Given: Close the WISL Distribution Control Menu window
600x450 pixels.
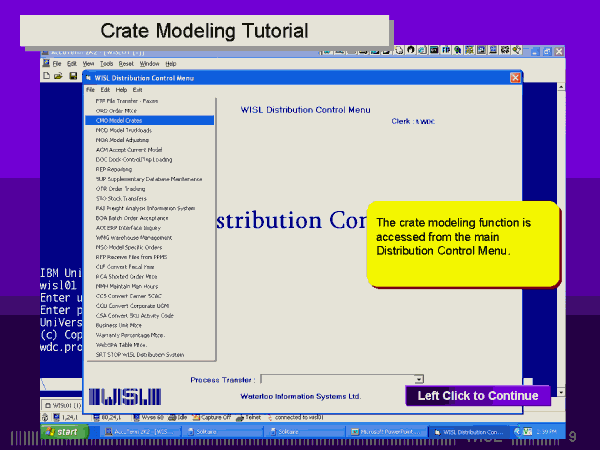Looking at the screenshot, I should pos(516,77).
